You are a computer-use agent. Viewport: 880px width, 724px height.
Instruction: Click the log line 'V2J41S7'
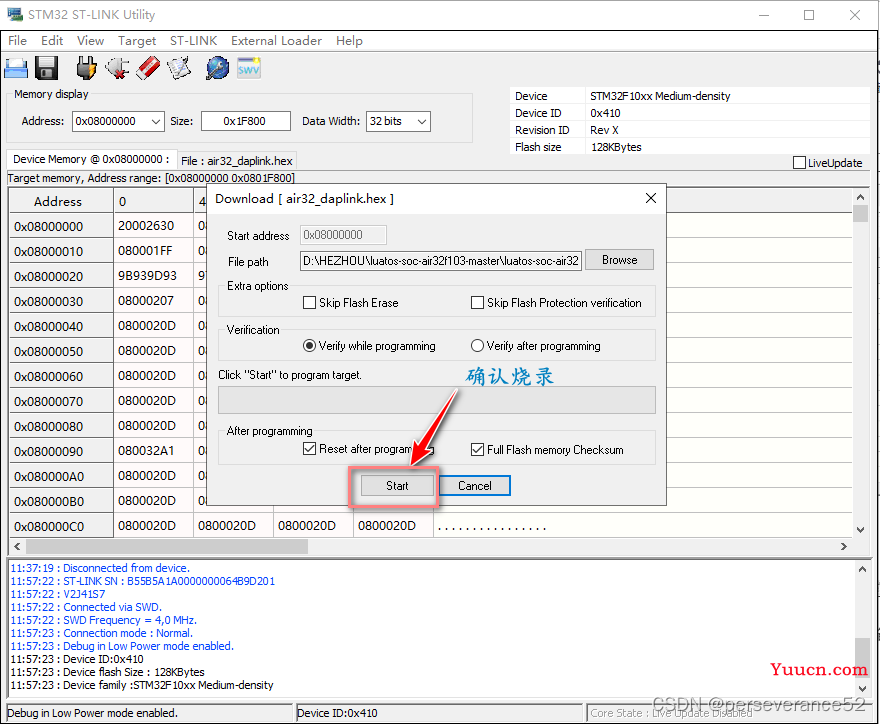click(x=58, y=594)
